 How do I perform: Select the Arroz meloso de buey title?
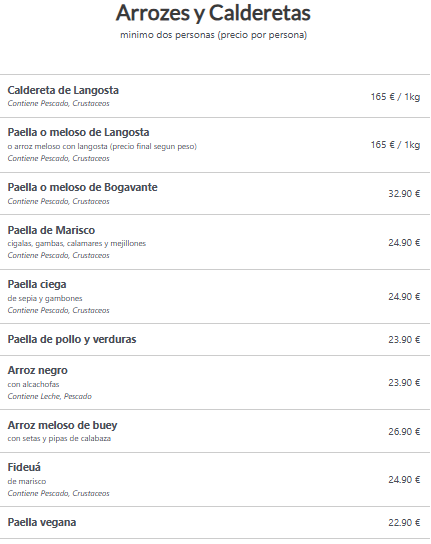[62, 425]
